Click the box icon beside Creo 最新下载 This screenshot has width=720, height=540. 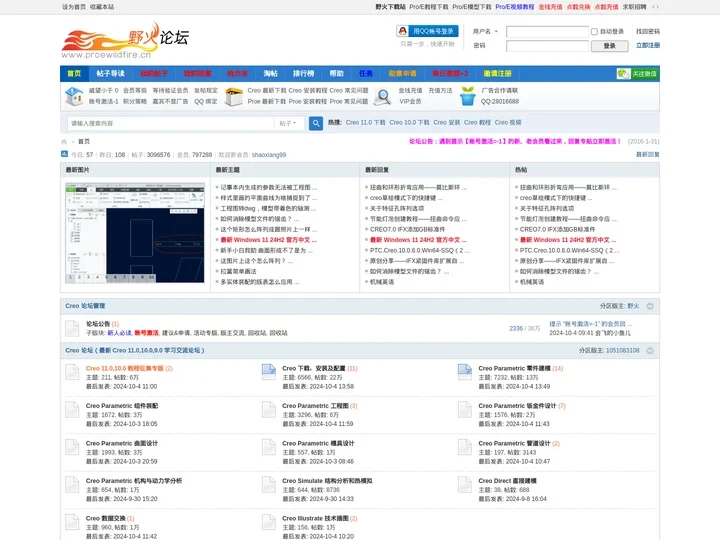(234, 96)
